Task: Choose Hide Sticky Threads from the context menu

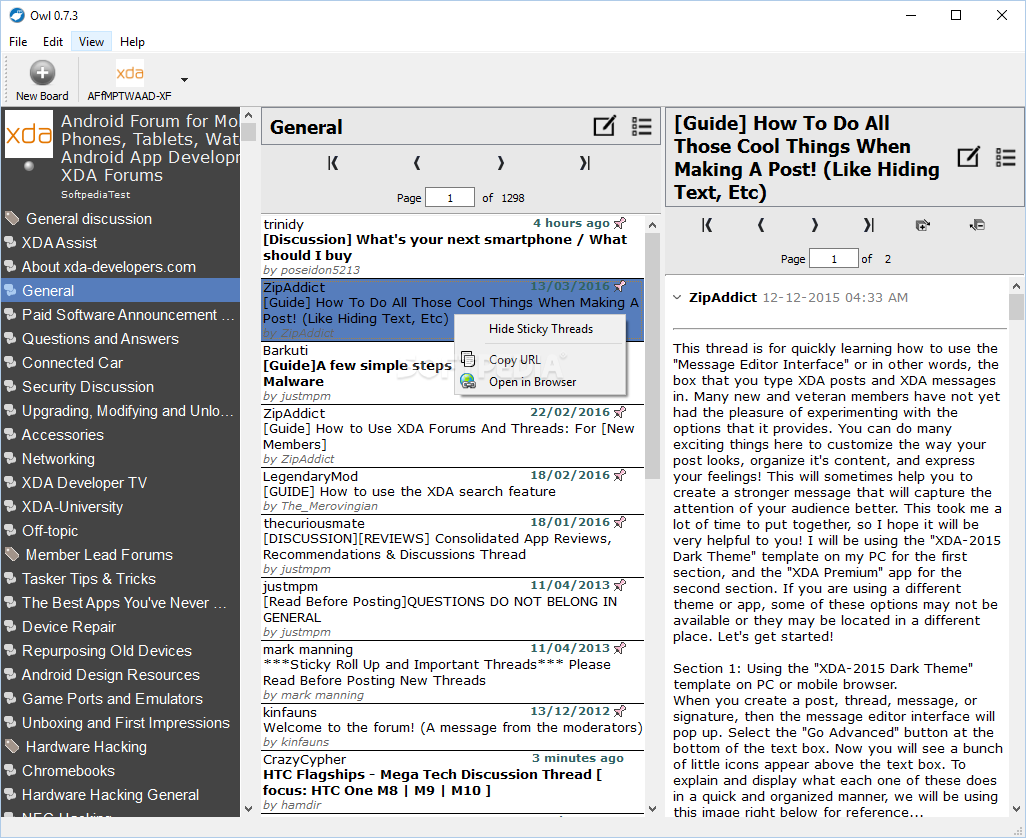Action: tap(540, 329)
